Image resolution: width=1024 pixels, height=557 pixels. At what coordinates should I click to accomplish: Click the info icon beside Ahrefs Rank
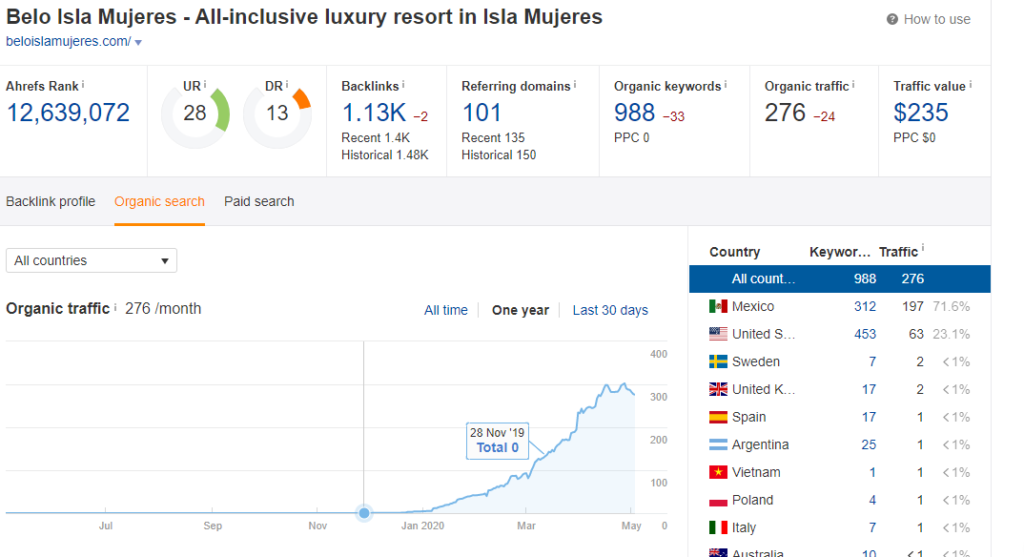click(83, 86)
